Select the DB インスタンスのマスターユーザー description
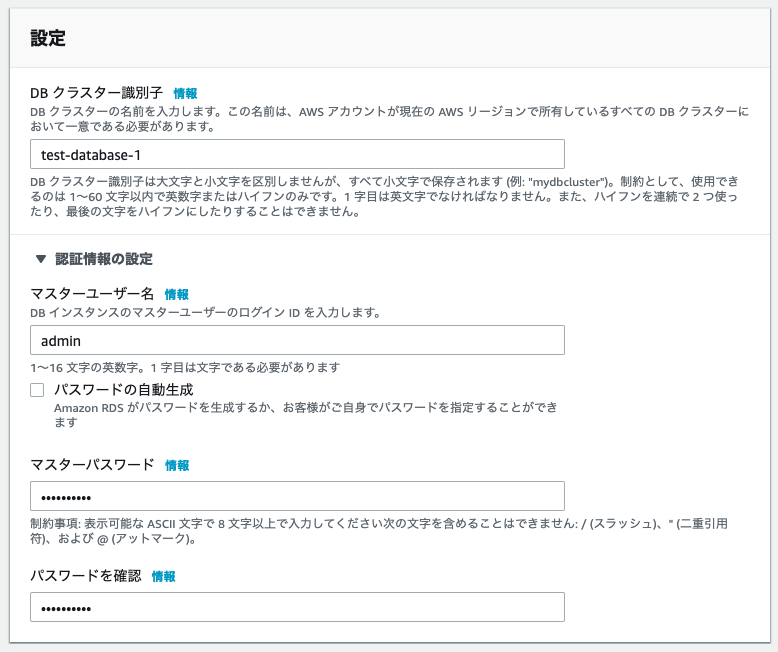 click(x=205, y=313)
